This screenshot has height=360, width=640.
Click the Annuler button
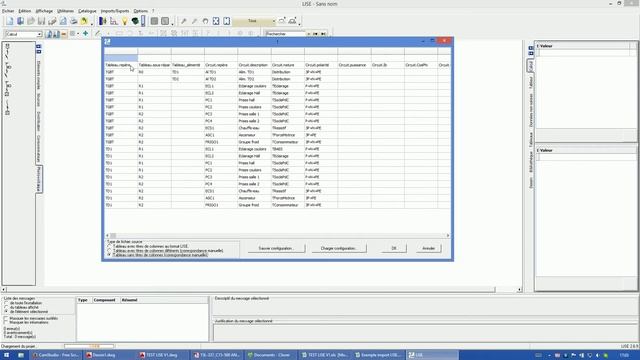coord(429,248)
